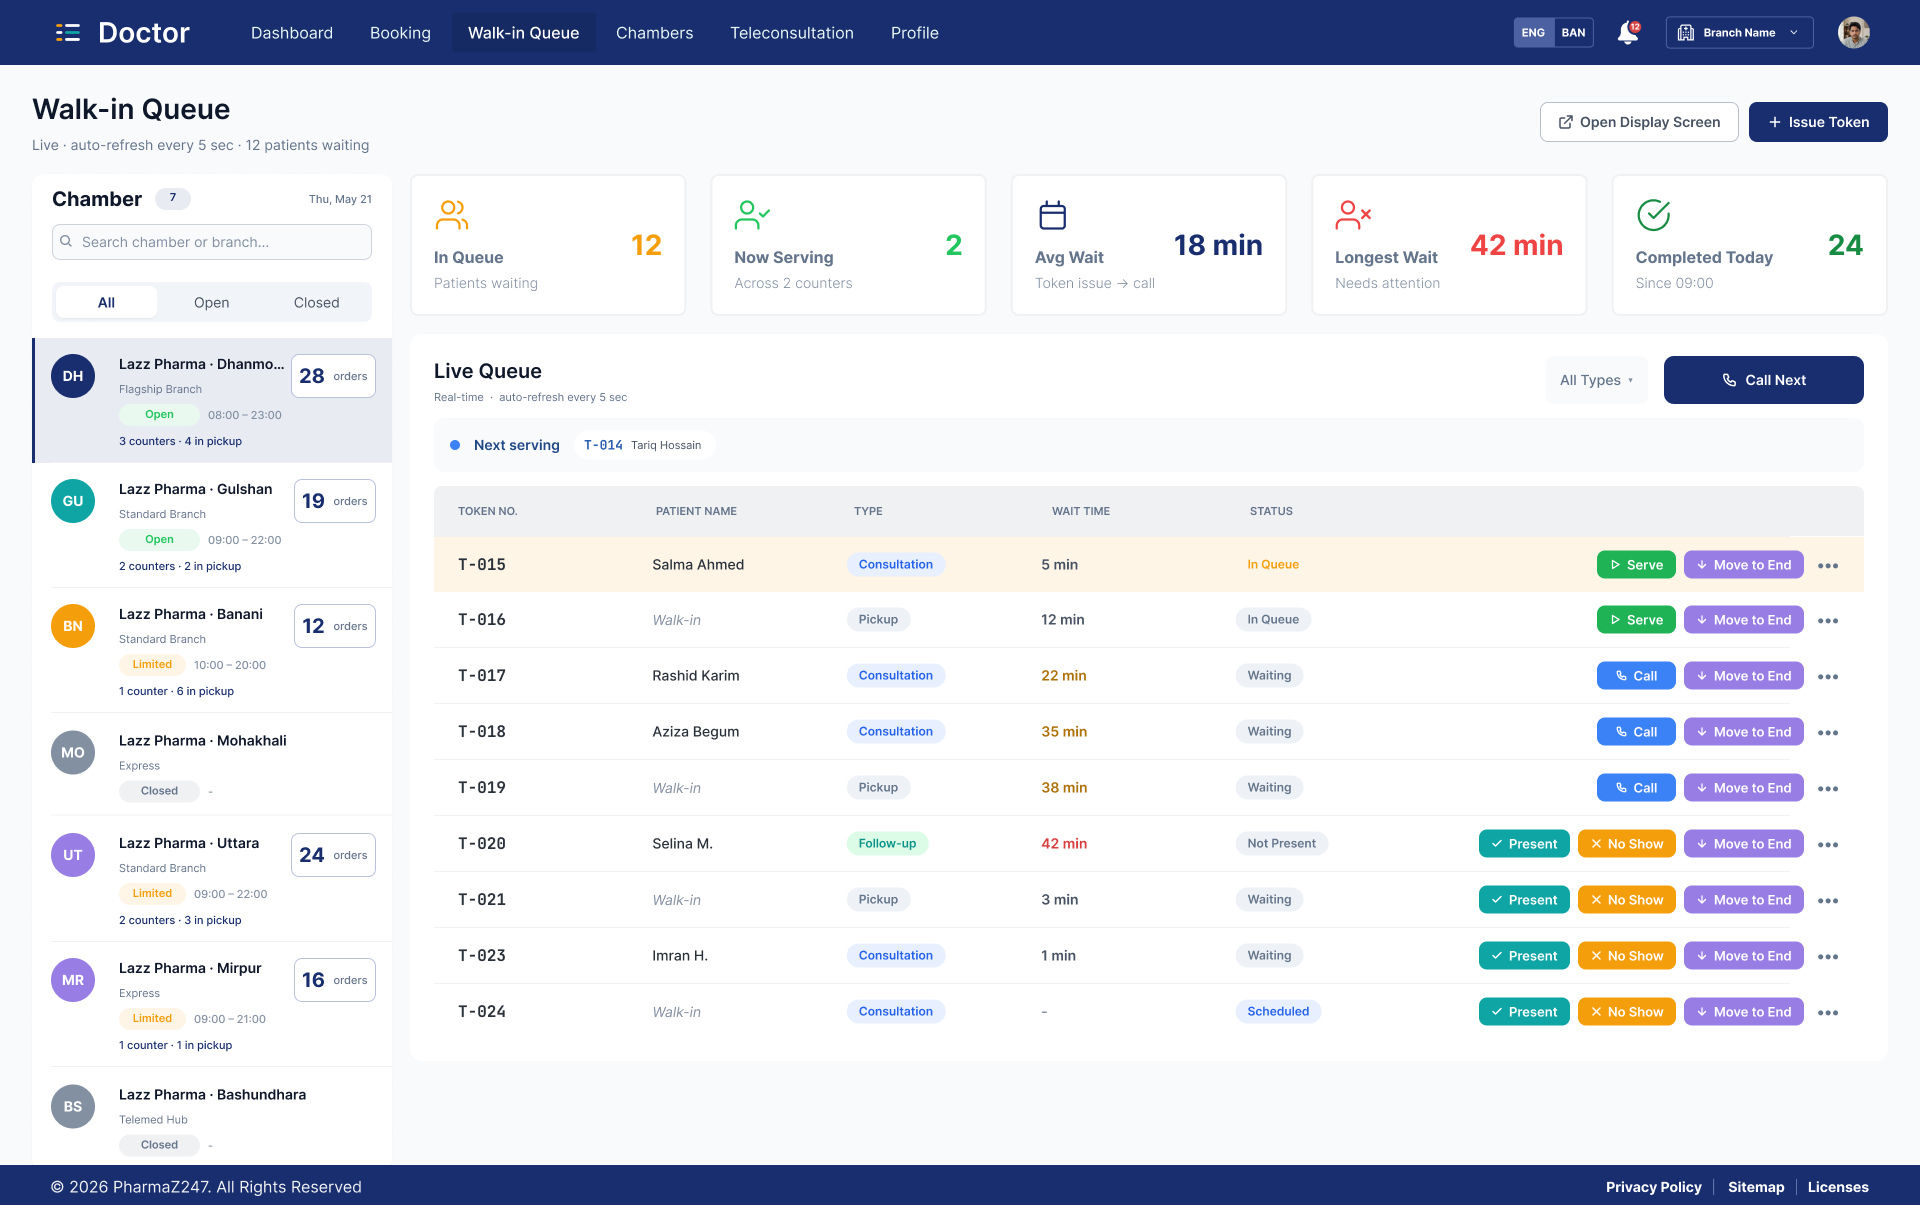Go to Profile in top navigation
Screen dimensions: 1920x1205
(915, 33)
